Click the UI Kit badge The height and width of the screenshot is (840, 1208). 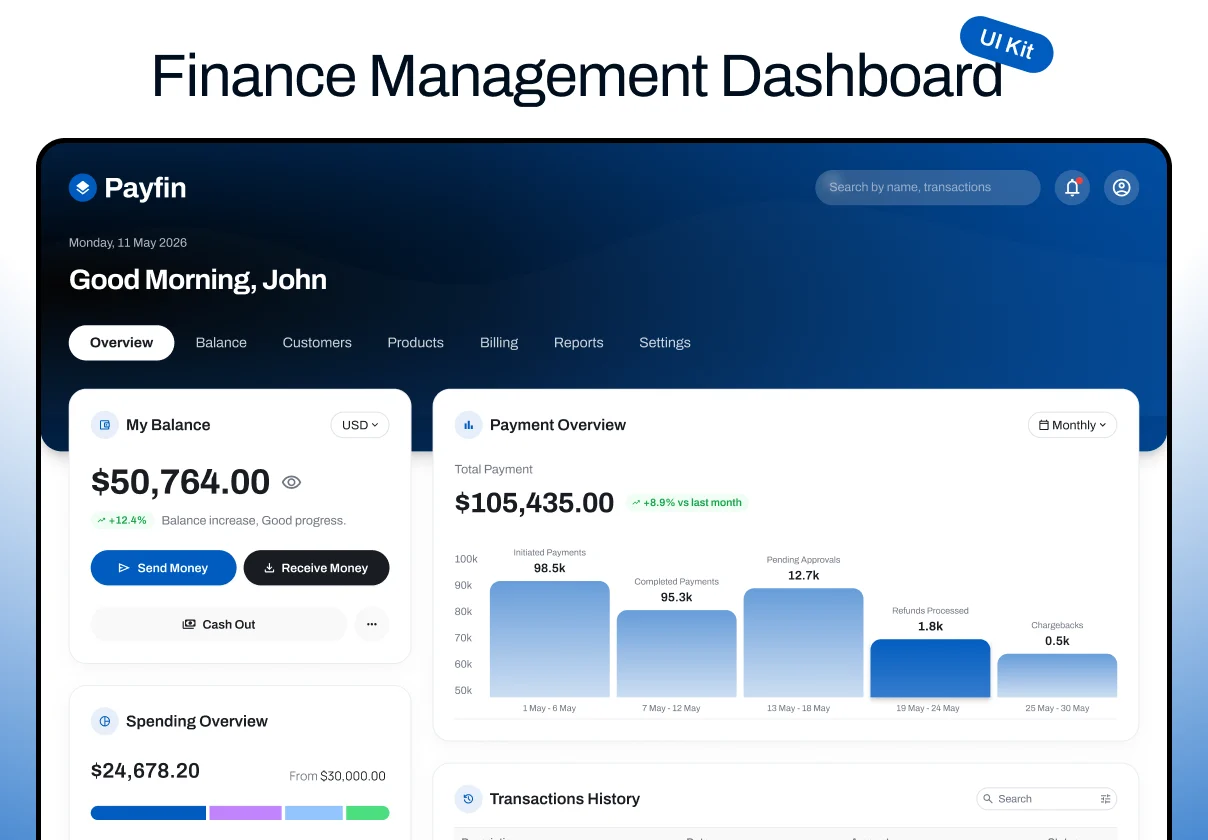coord(1006,44)
